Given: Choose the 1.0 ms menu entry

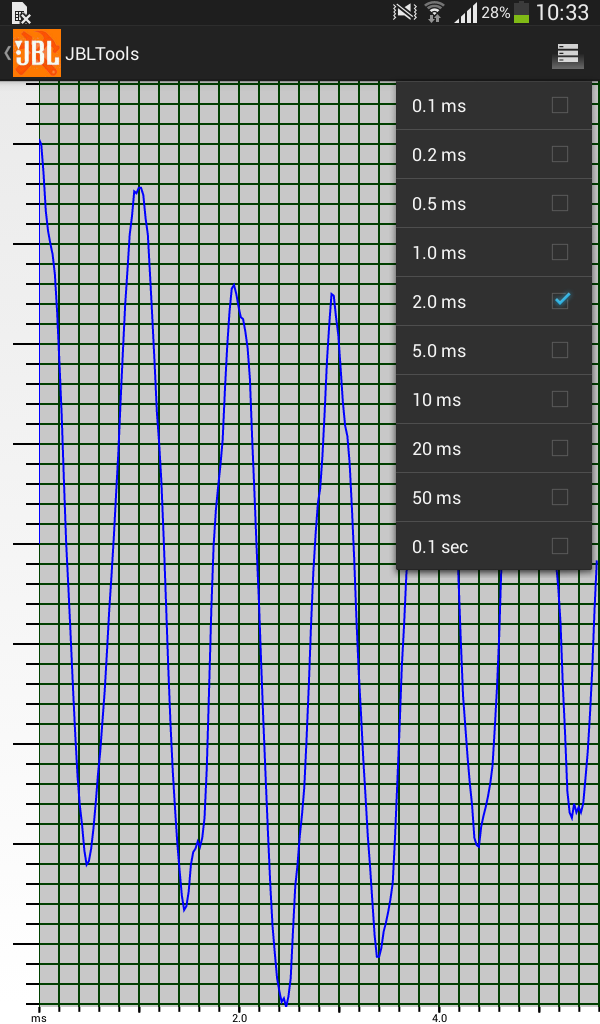Looking at the screenshot, I should click(x=494, y=252).
